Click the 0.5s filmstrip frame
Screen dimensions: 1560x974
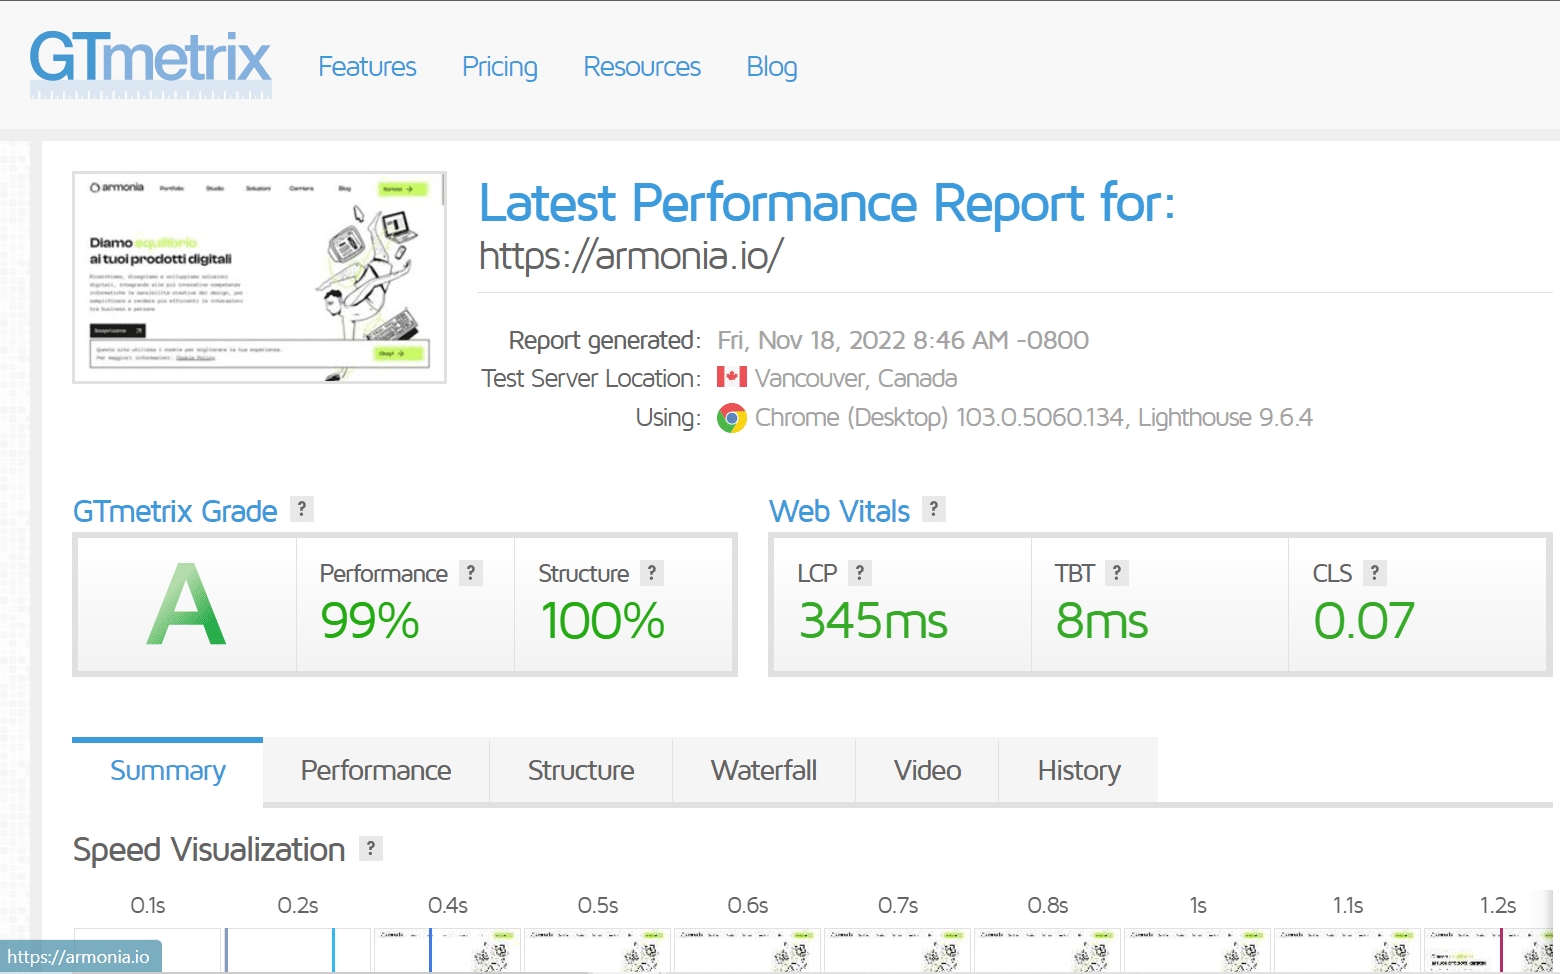tap(598, 950)
